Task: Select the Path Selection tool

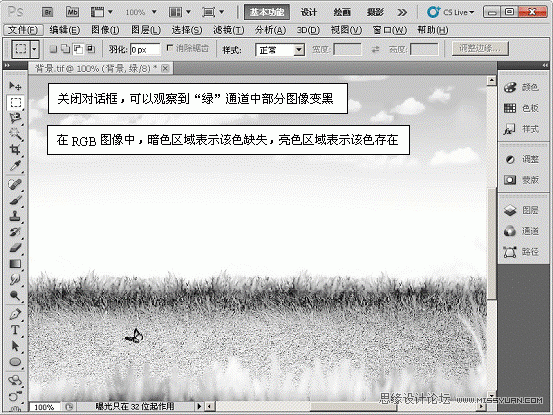Action: point(15,346)
